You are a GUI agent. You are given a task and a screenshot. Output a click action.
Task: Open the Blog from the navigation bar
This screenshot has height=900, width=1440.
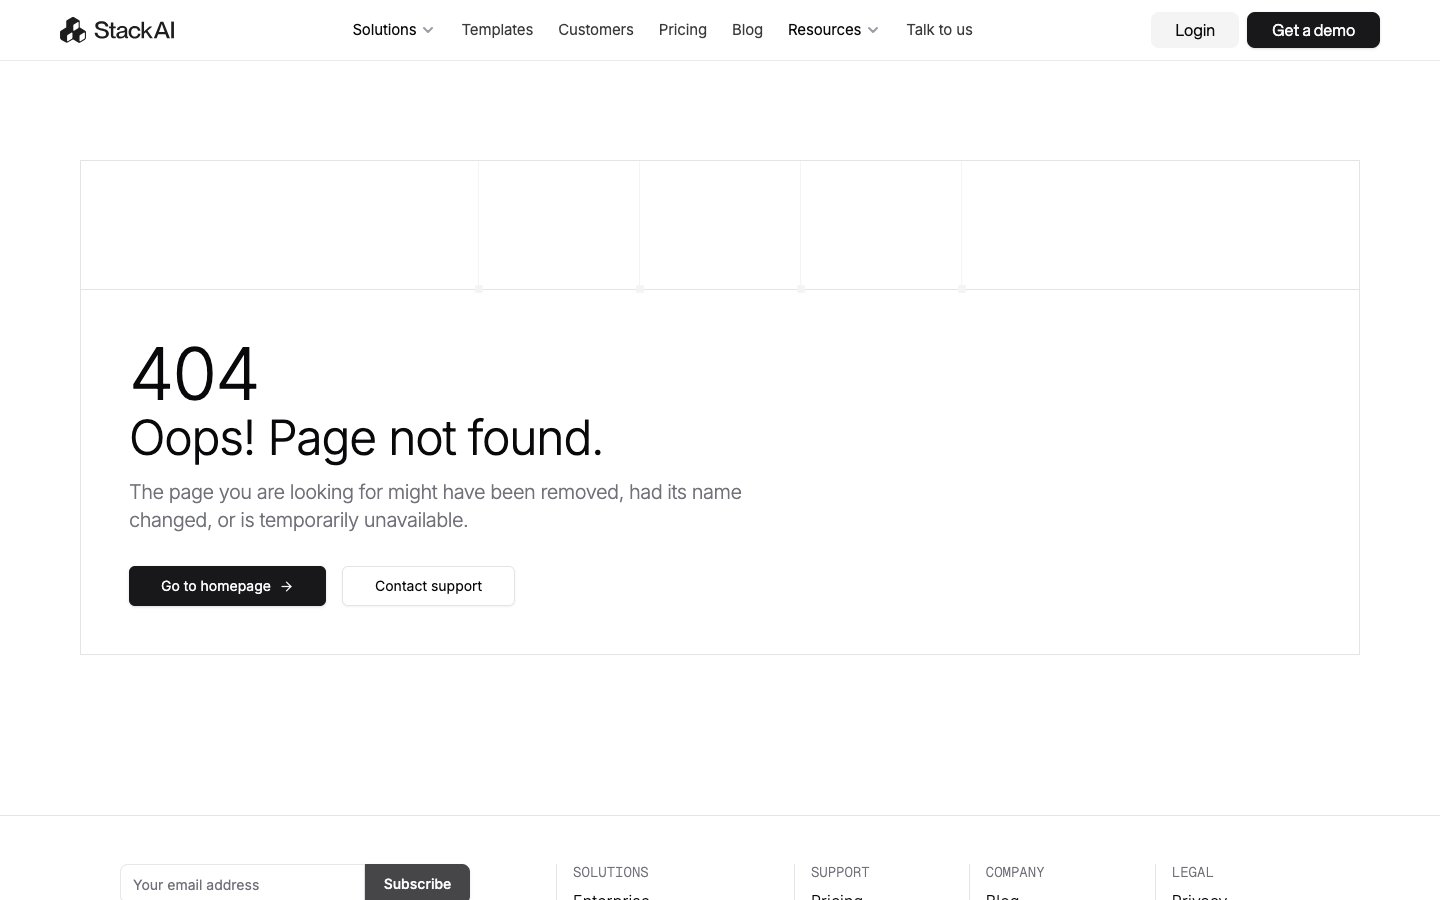pyautogui.click(x=747, y=30)
